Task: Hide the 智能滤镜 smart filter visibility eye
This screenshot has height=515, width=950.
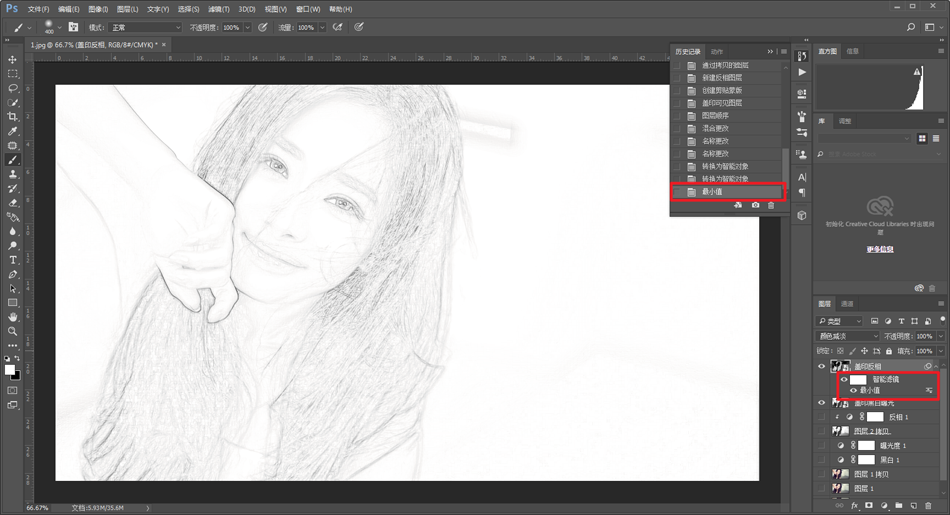Action: tap(844, 380)
